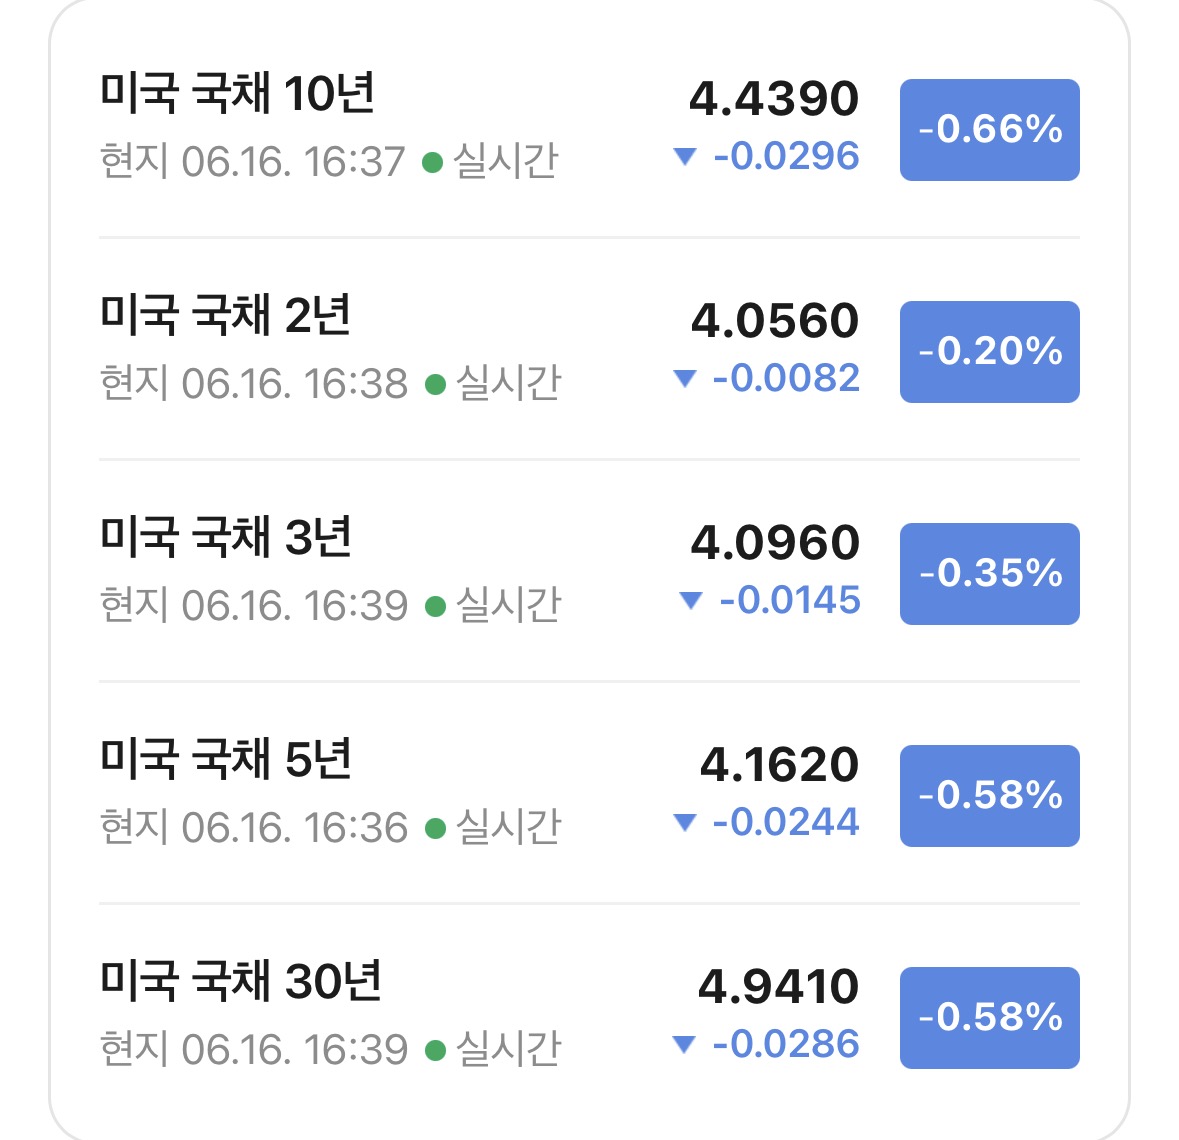Click the down-triangle icon beside -0.0244
This screenshot has width=1179, height=1140.
point(684,822)
